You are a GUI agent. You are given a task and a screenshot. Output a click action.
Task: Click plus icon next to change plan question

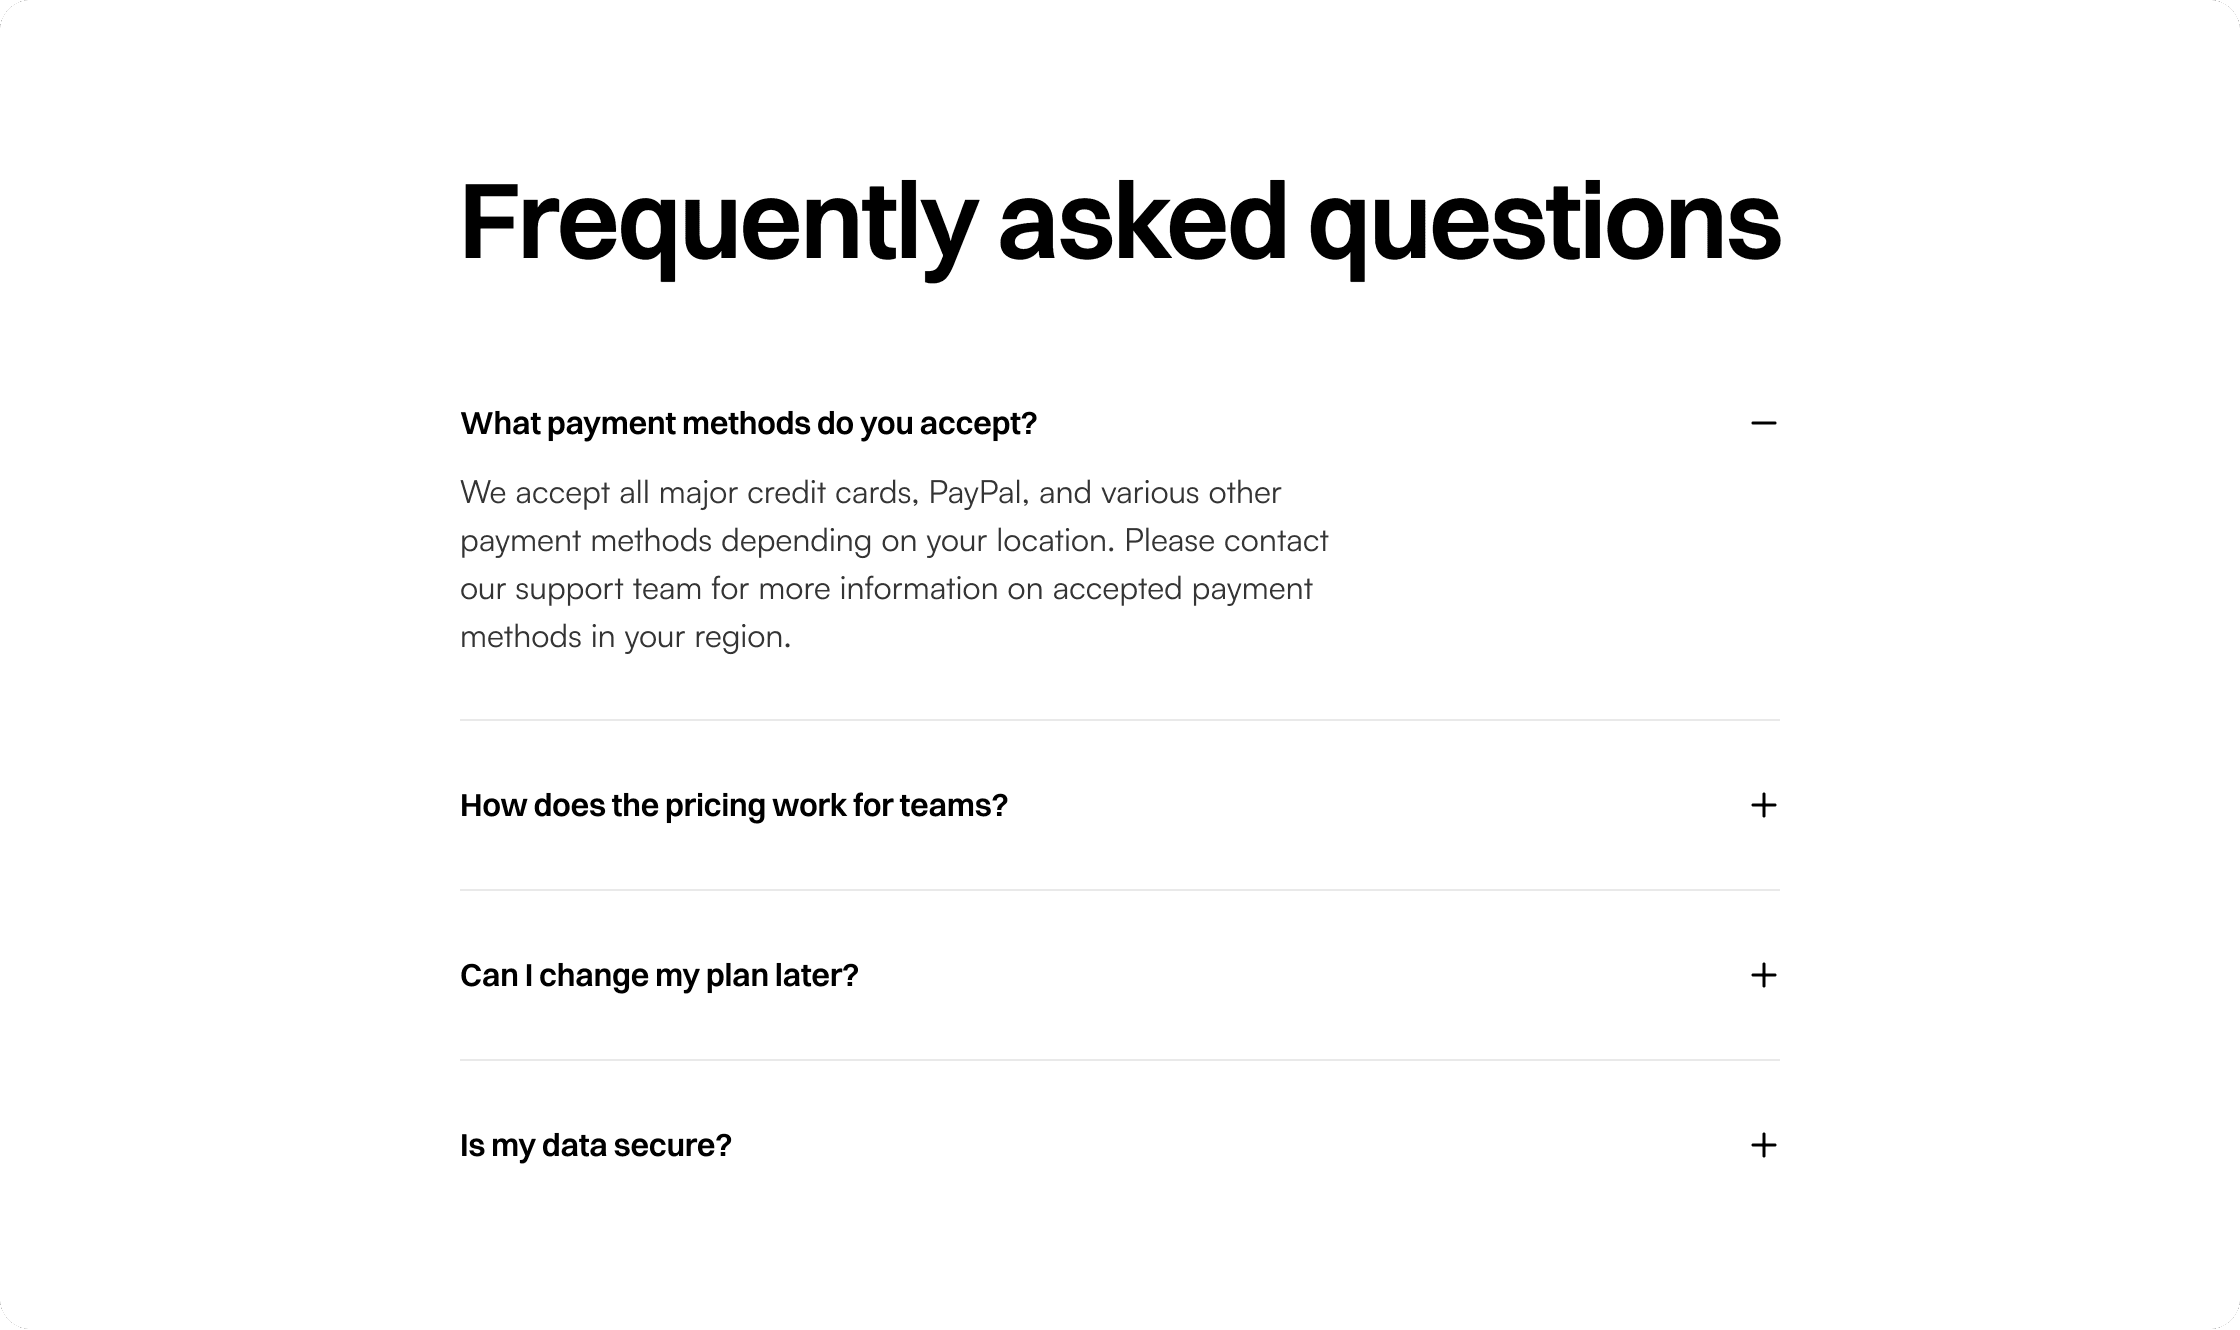[x=1764, y=975]
